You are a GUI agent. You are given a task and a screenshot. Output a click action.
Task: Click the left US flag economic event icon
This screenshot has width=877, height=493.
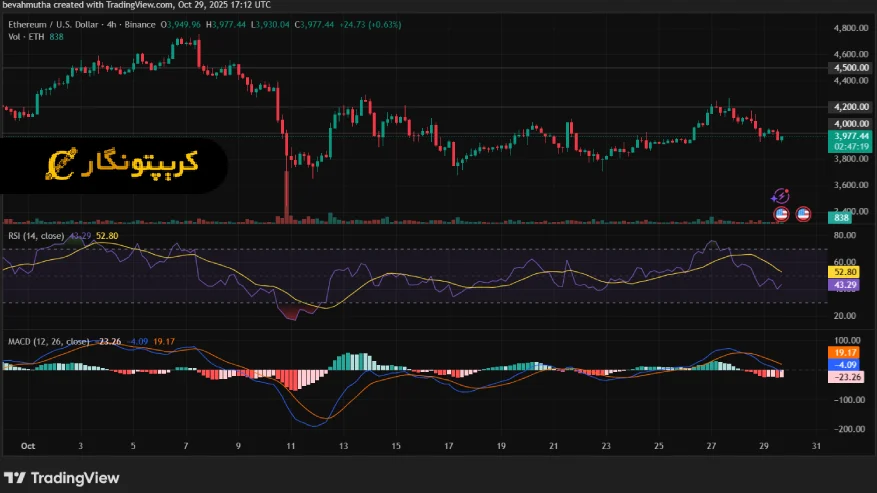coord(782,213)
